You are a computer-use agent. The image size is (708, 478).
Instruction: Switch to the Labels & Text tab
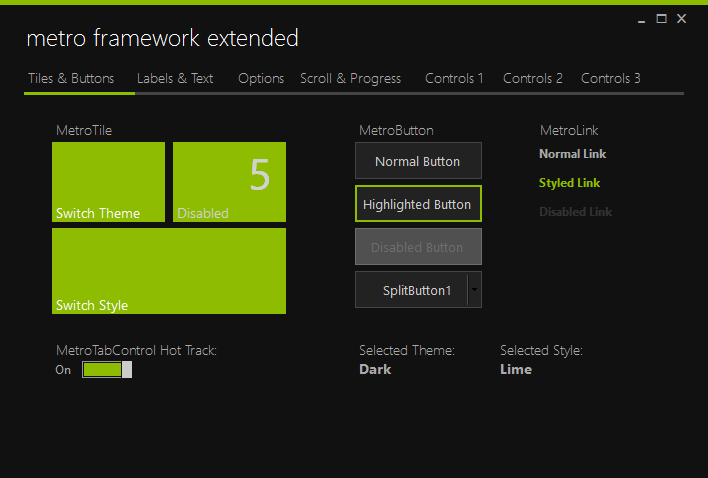(x=175, y=79)
